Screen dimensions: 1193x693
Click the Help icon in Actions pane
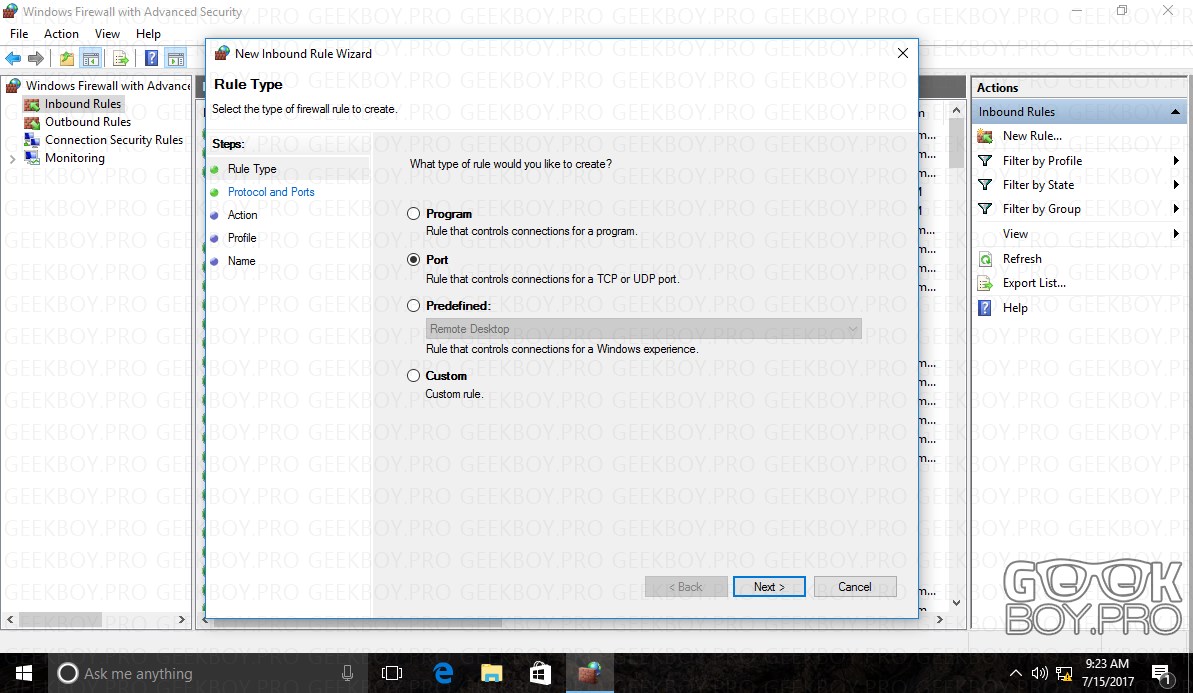click(x=985, y=307)
